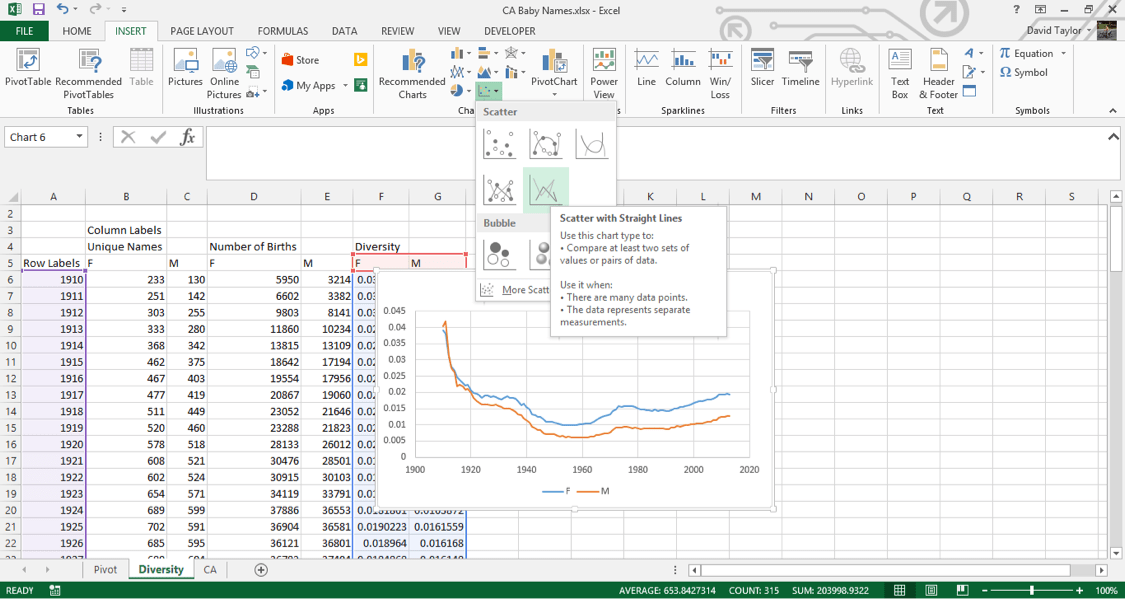Click the Insert Function fx button
1125x599 pixels.
[187, 137]
